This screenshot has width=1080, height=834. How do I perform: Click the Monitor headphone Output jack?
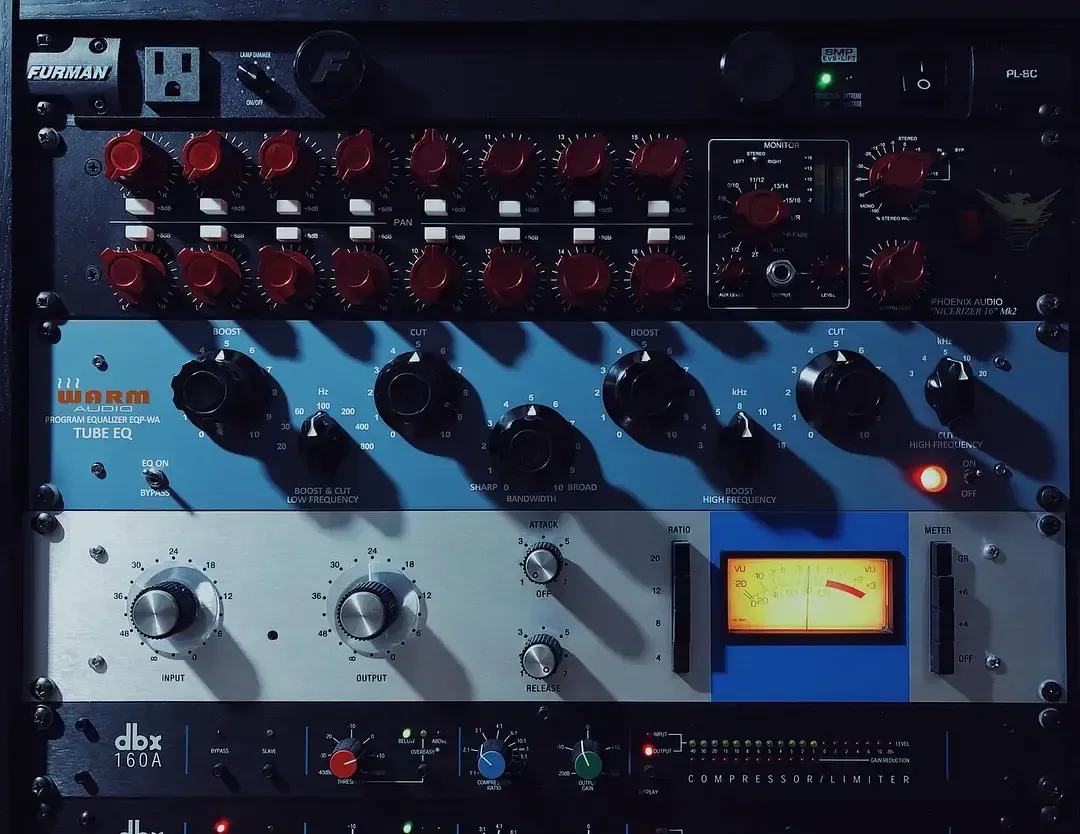[x=780, y=272]
